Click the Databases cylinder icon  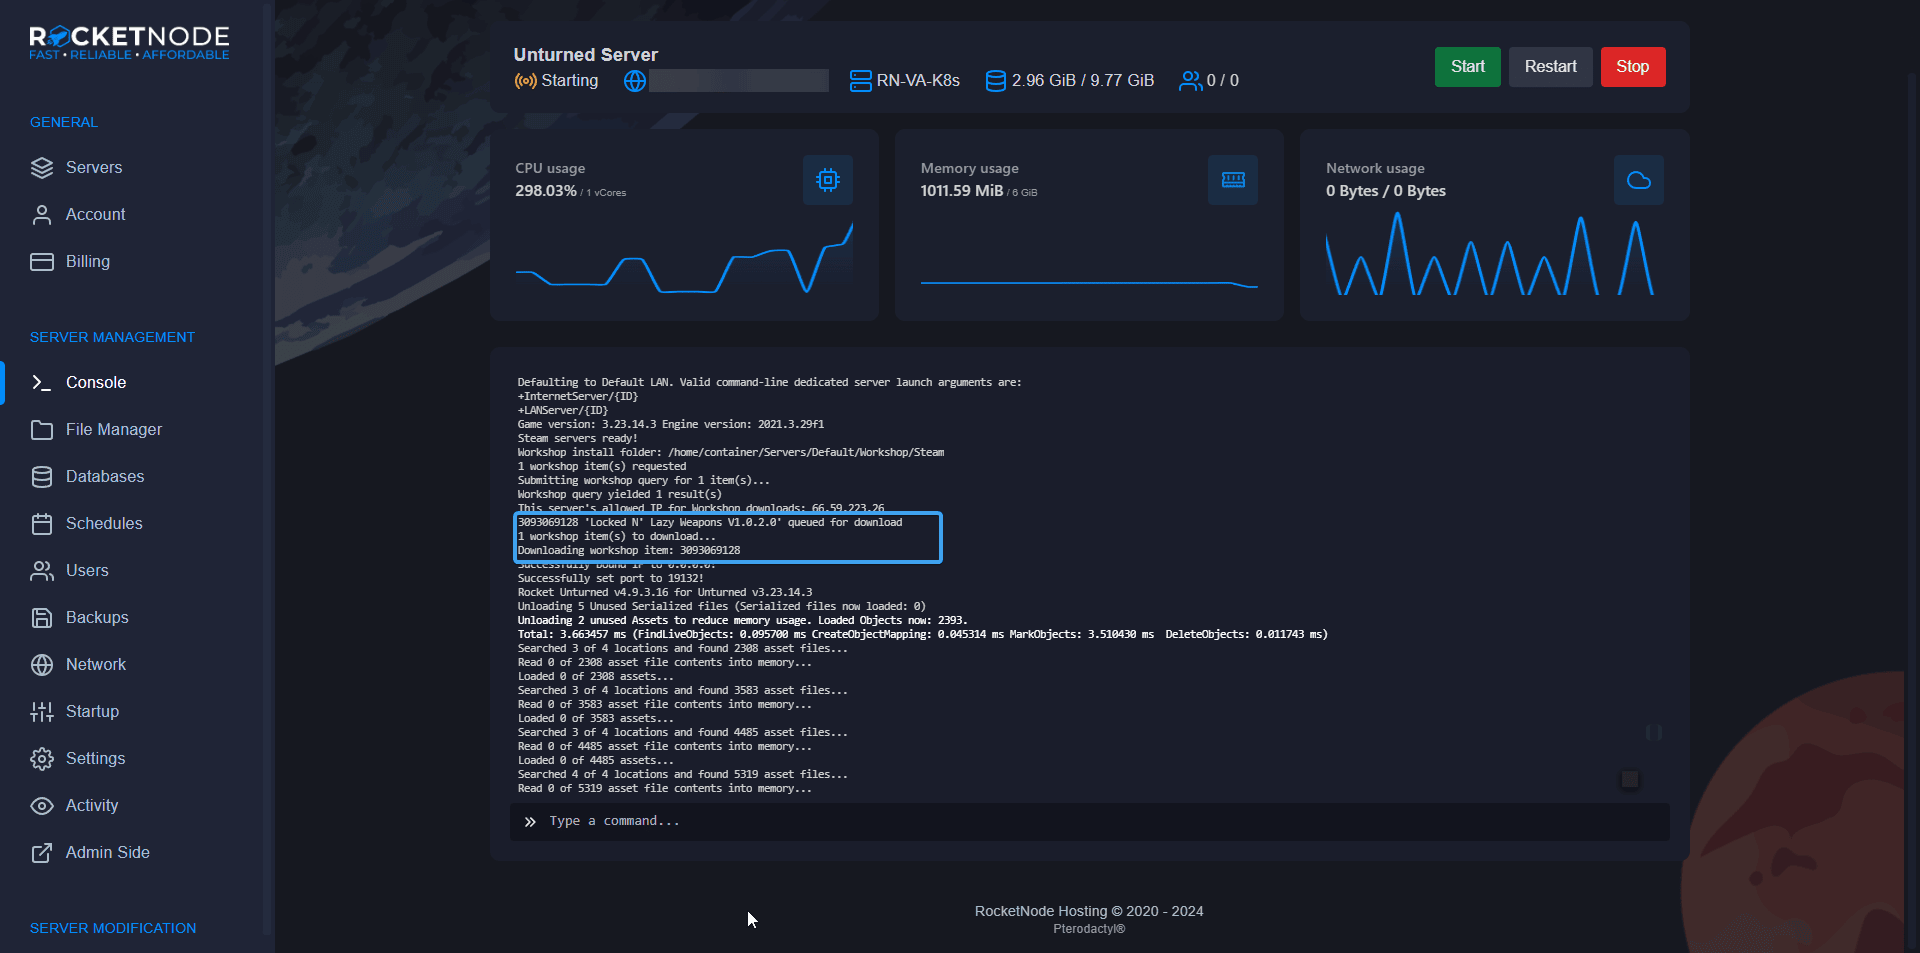[x=42, y=477]
